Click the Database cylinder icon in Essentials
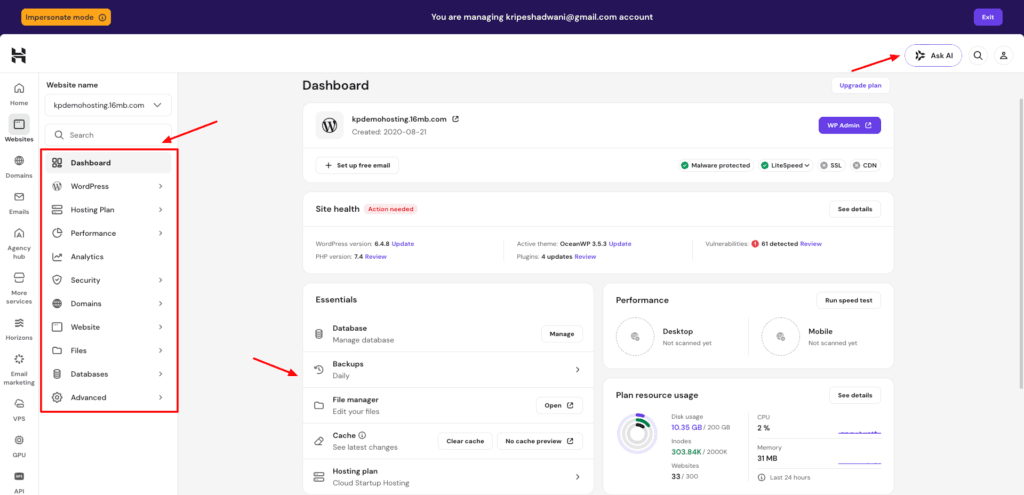The image size is (1024, 495). (x=319, y=334)
